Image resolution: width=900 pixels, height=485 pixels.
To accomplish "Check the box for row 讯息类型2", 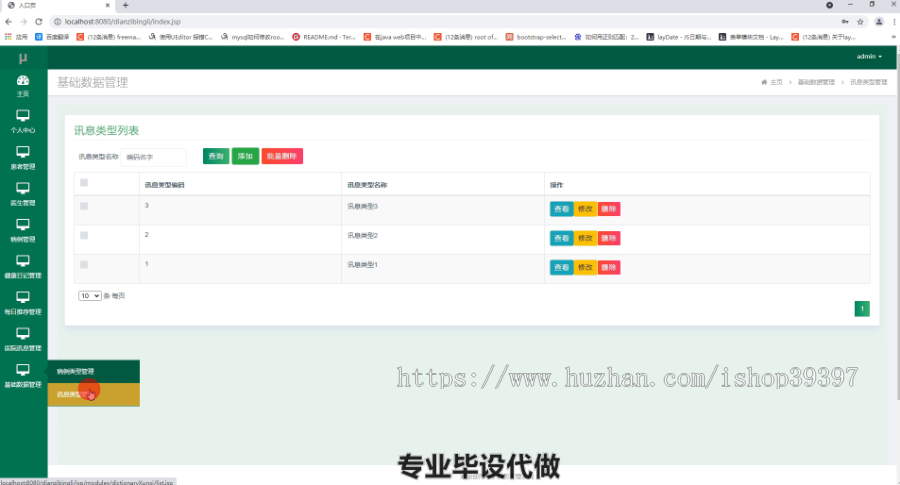I will [x=84, y=235].
